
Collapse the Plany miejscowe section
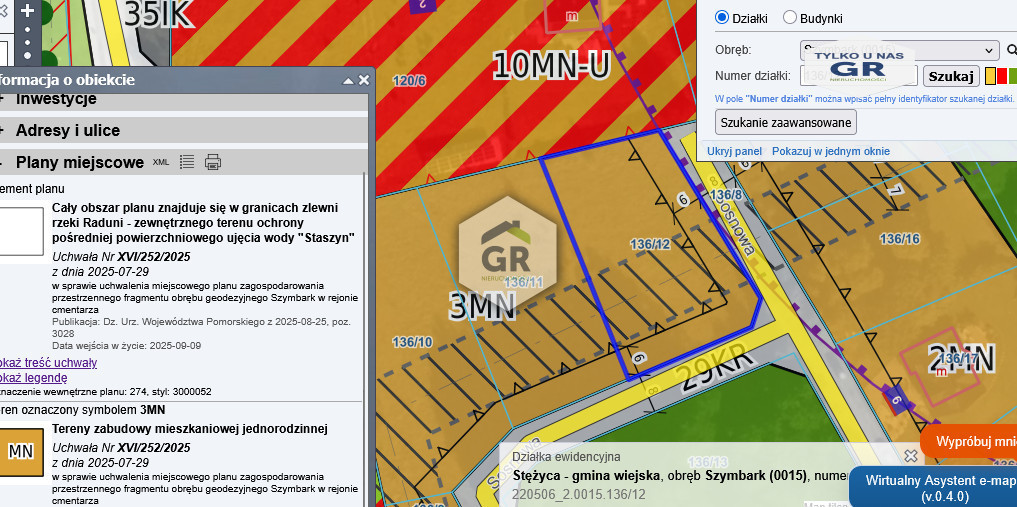click(x=2, y=162)
